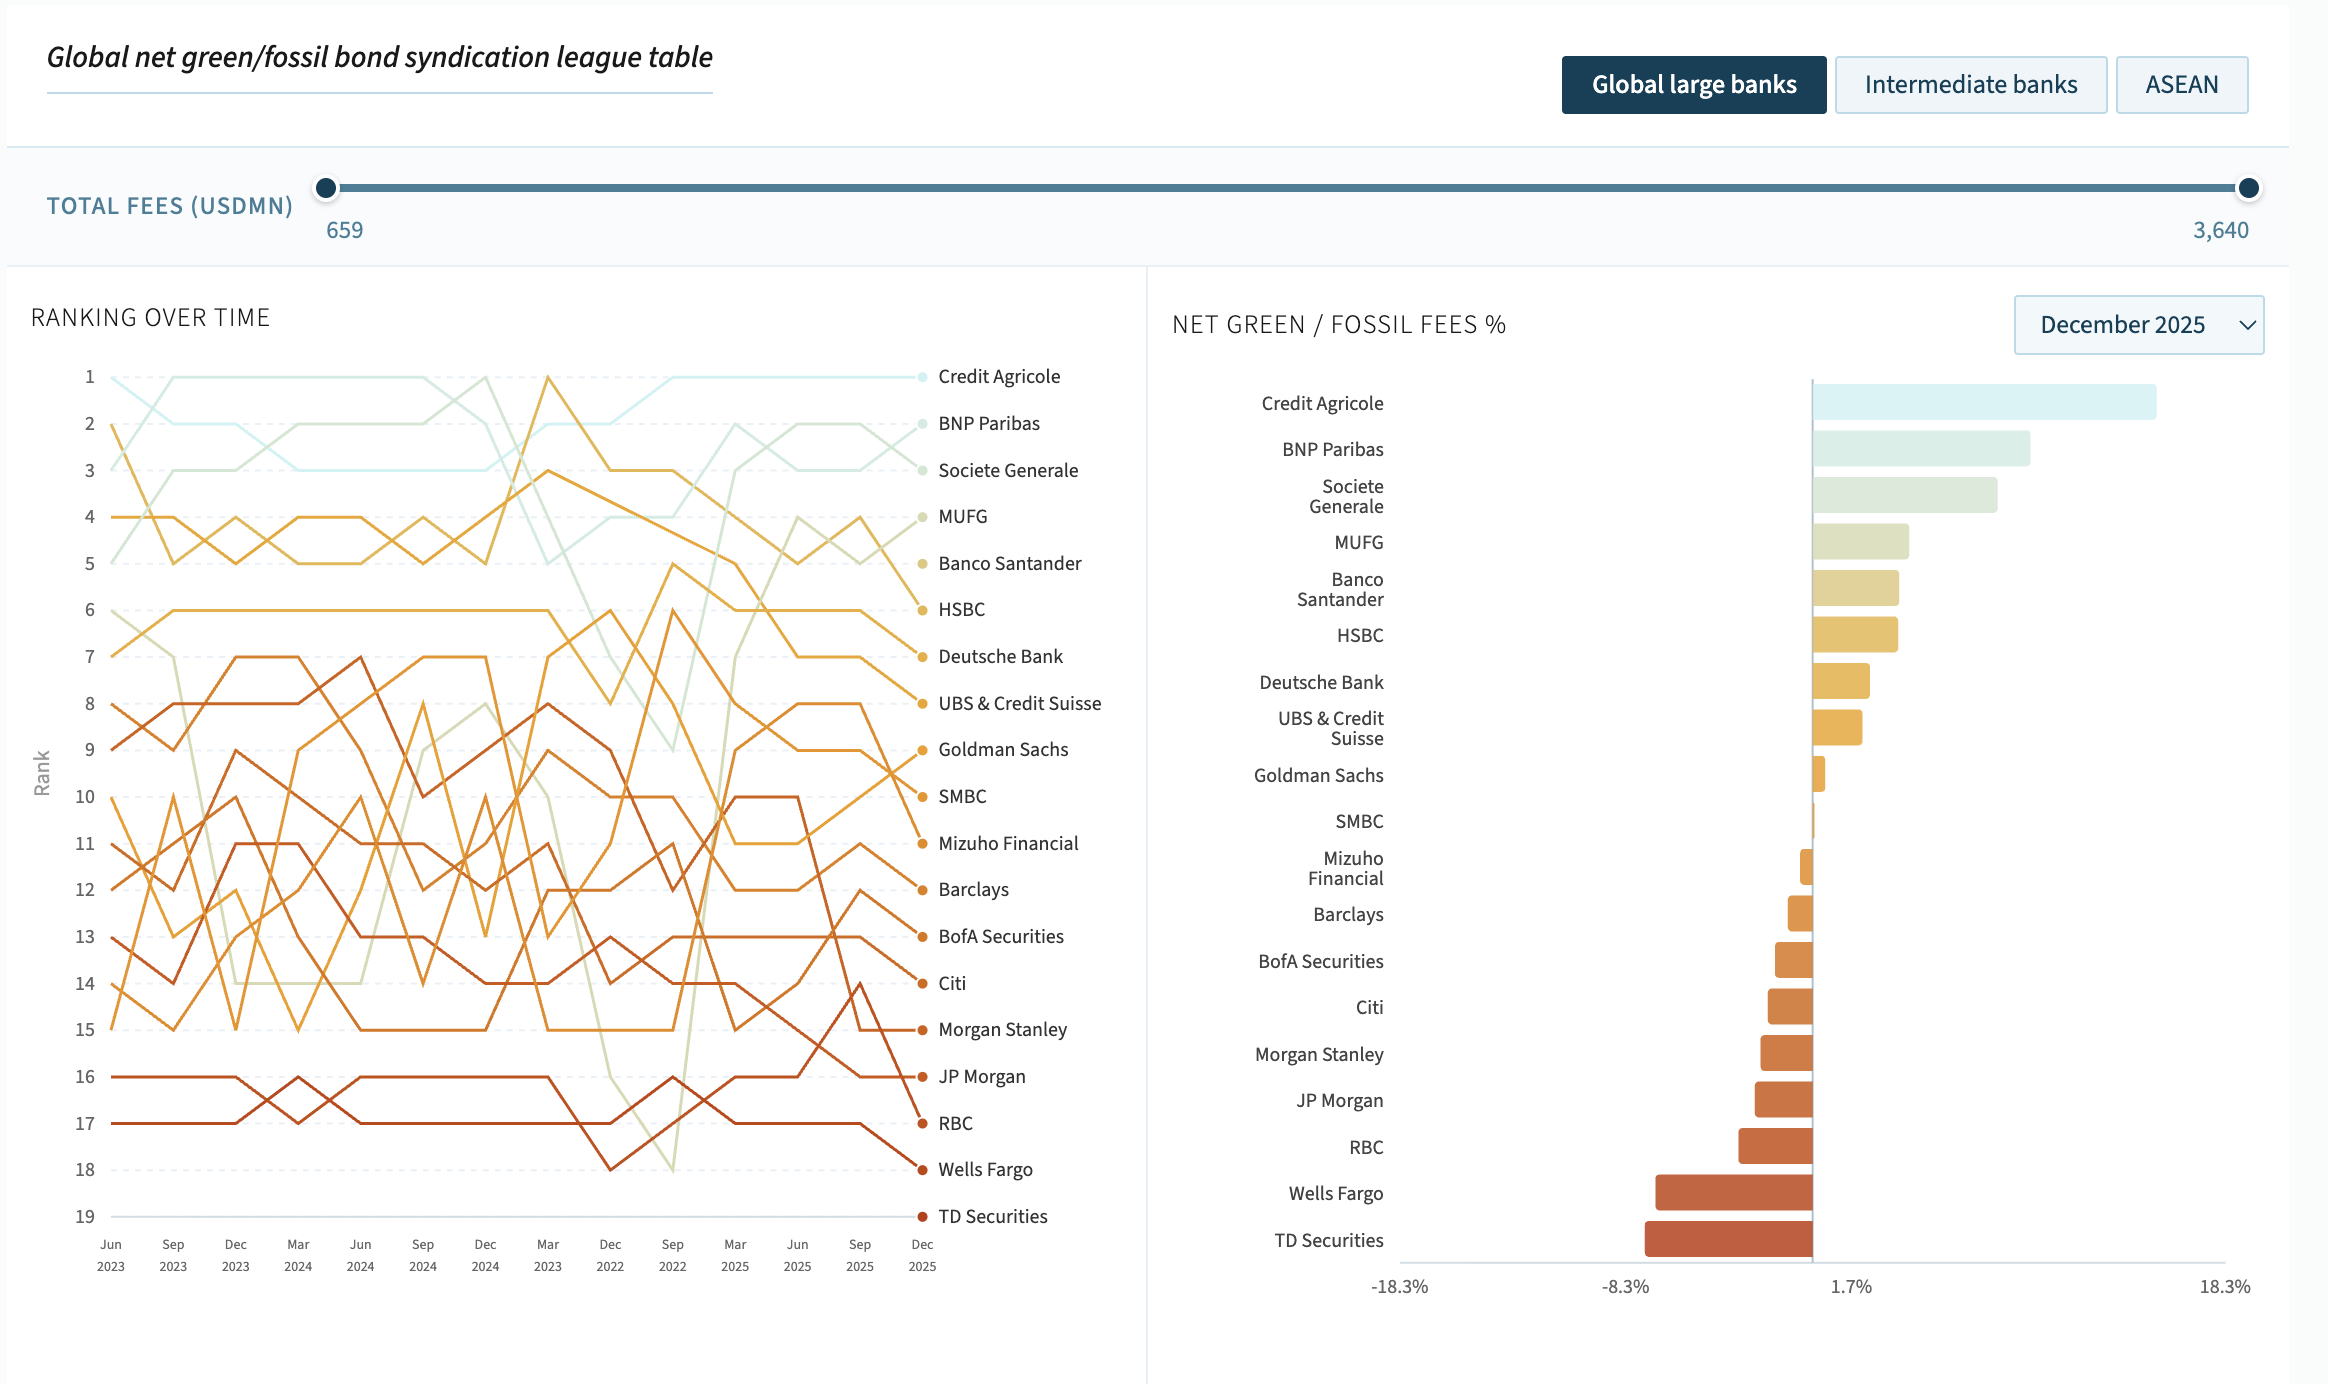Select the ASEAN tab

tap(2181, 85)
